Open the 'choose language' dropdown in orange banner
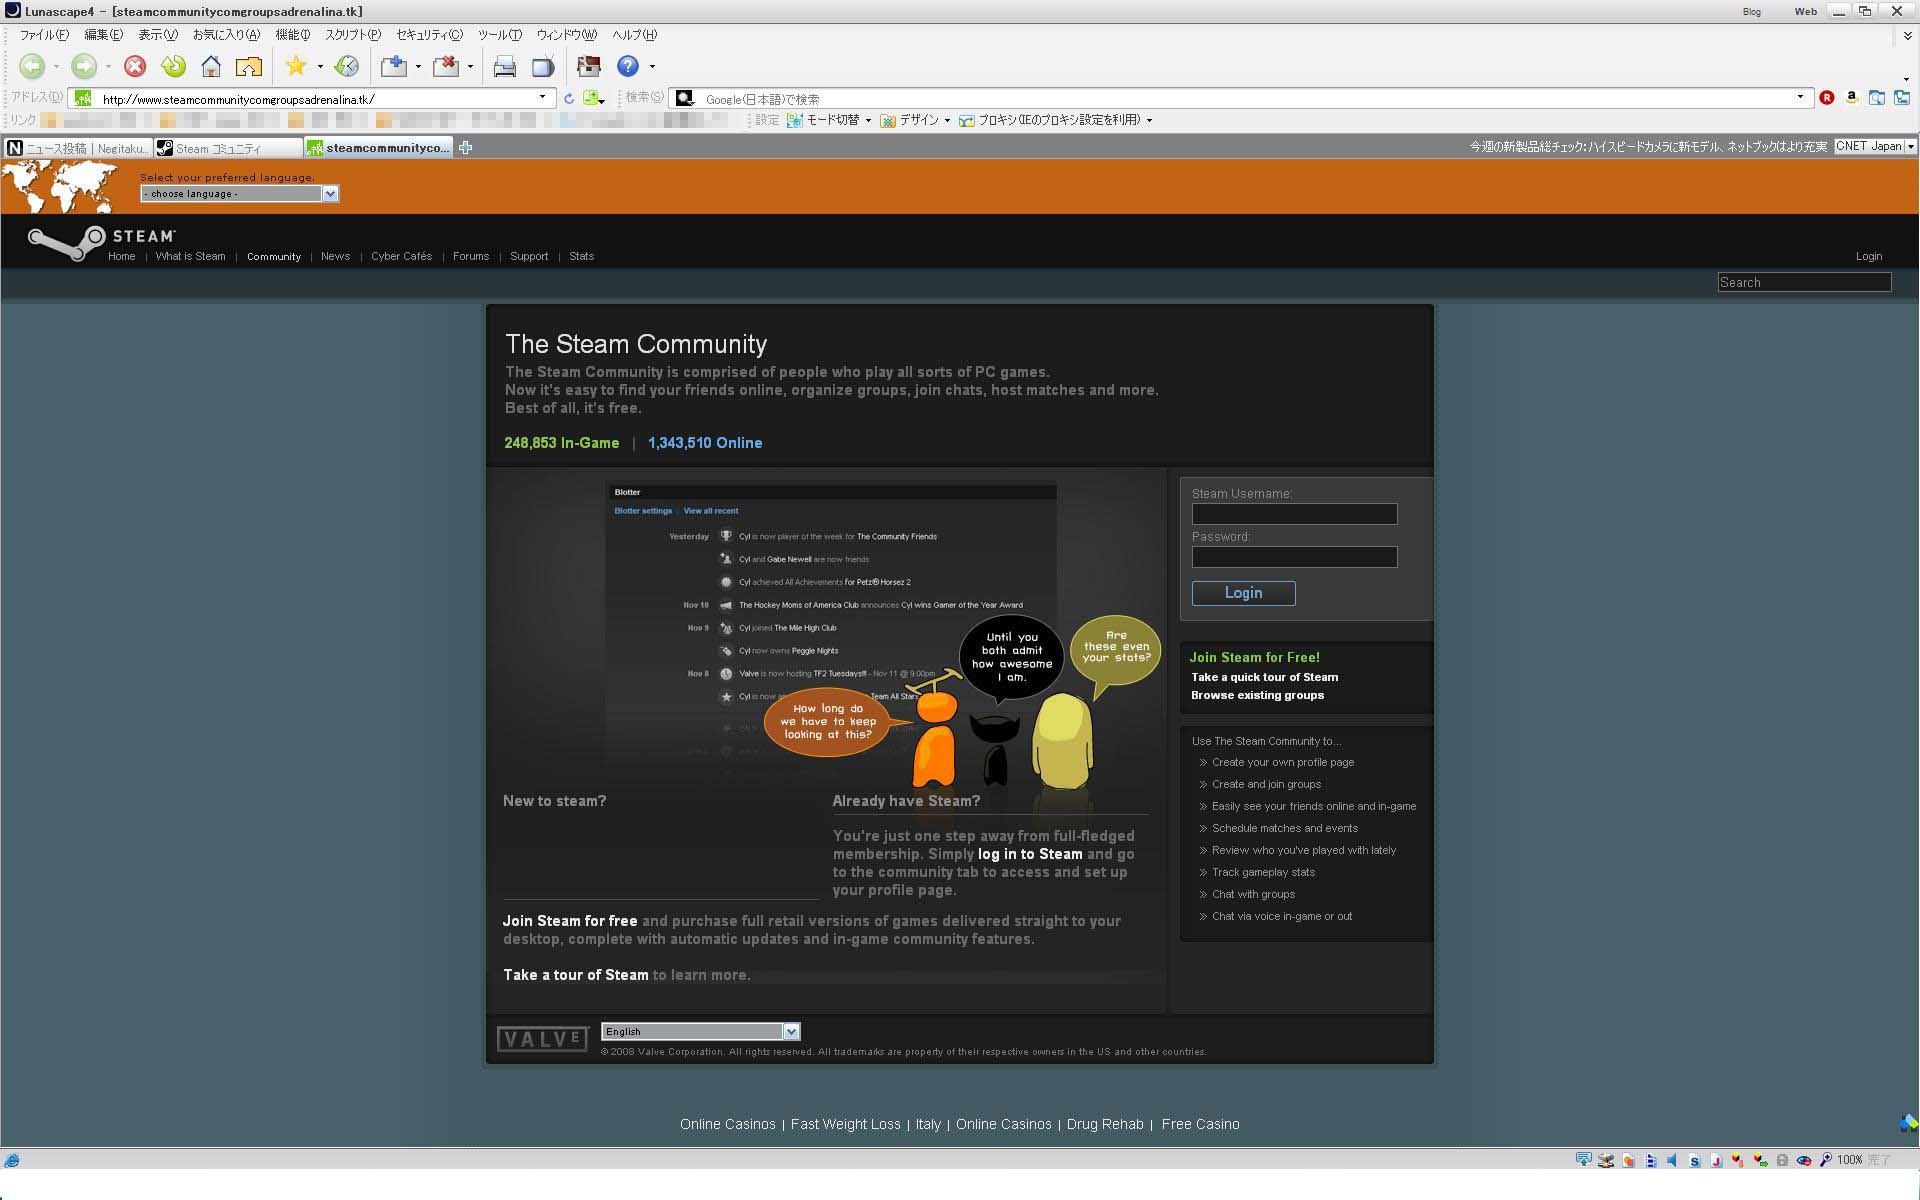This screenshot has height=1200, width=1920. pyautogui.click(x=239, y=194)
